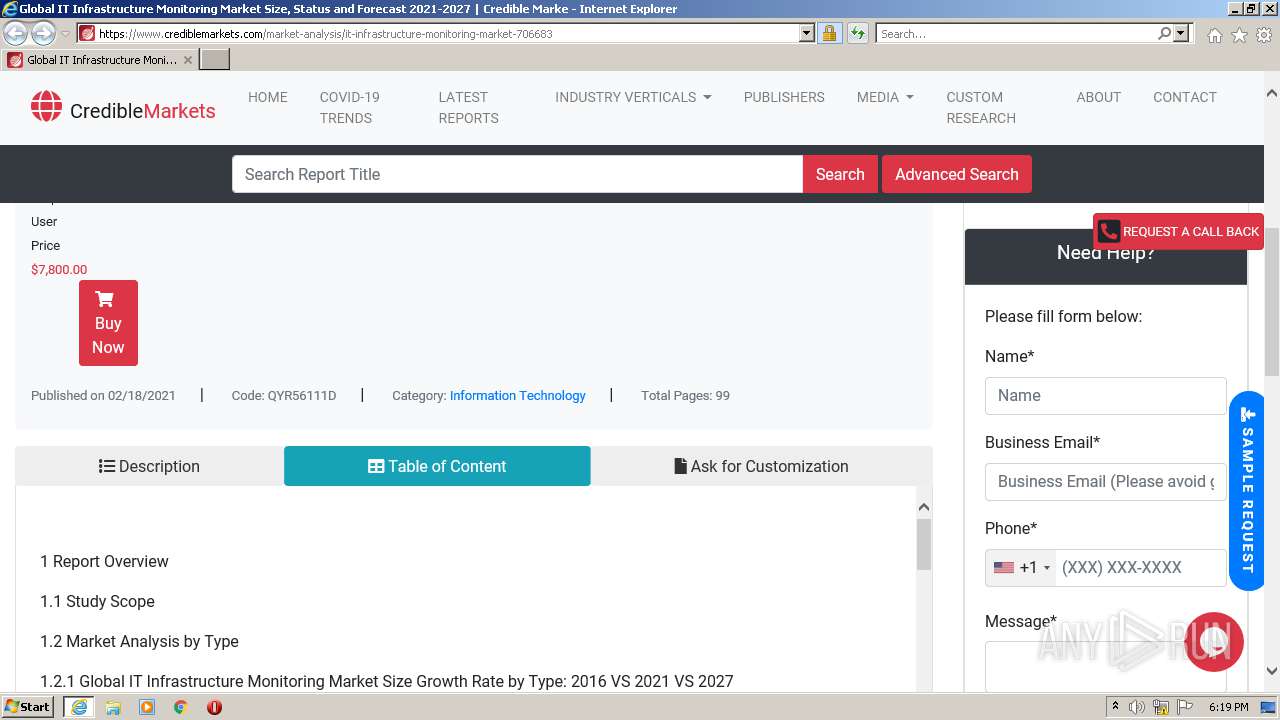
Task: Select the Table of Content tab
Action: point(437,466)
